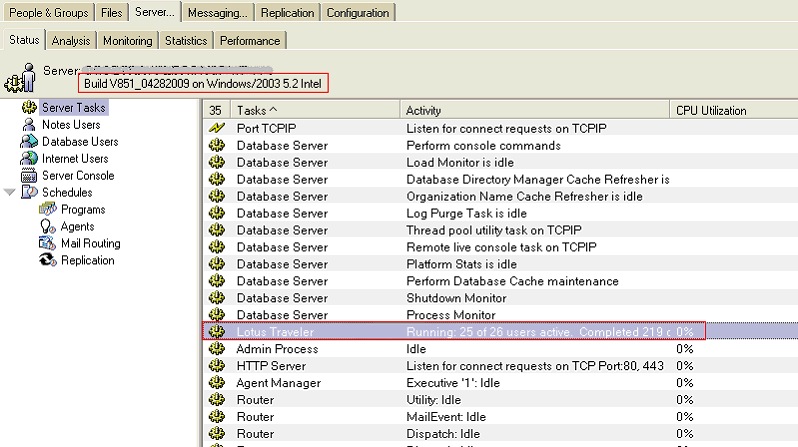Click the Replication icon under Schedules
The height and width of the screenshot is (447, 798).
[47, 260]
